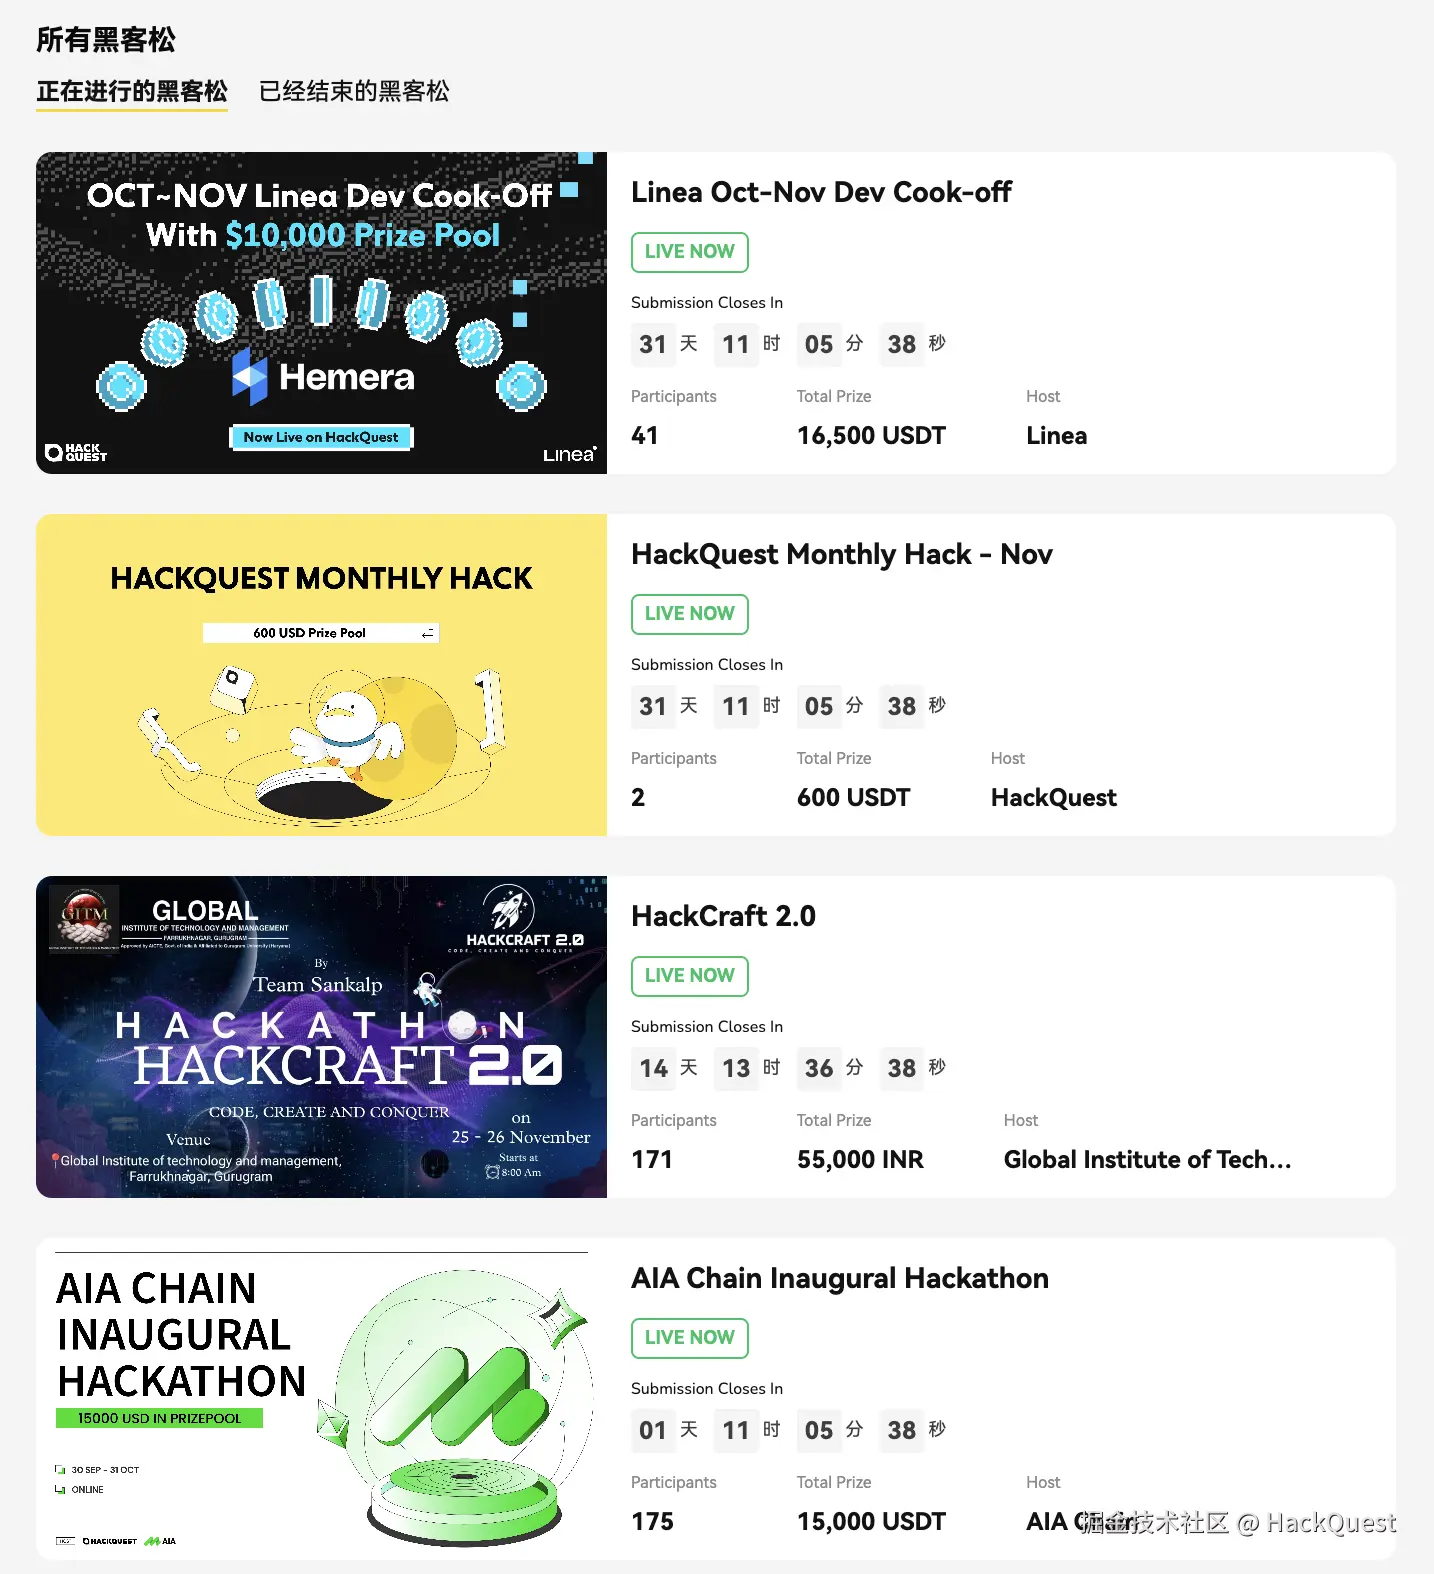Open HackCraft 2.0 hackathon banner

pos(321,1037)
